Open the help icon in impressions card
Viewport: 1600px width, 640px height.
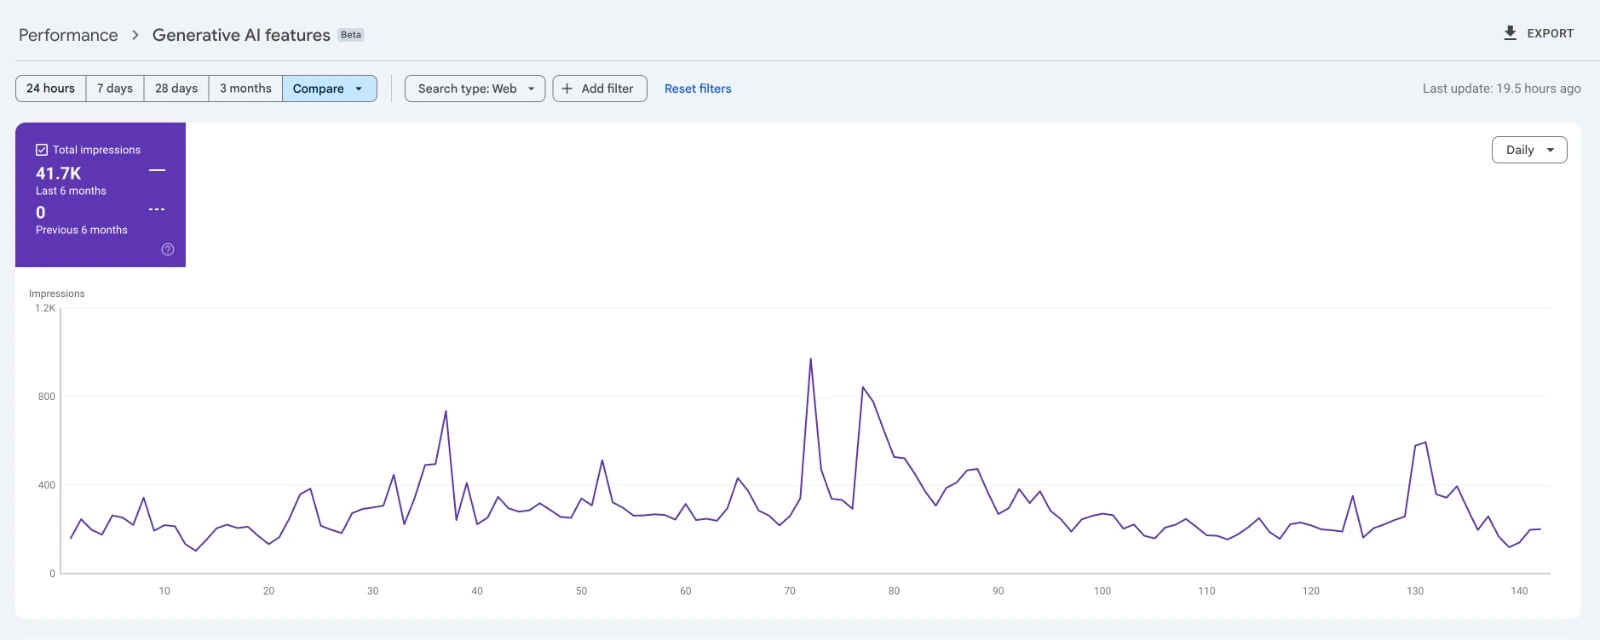click(168, 250)
